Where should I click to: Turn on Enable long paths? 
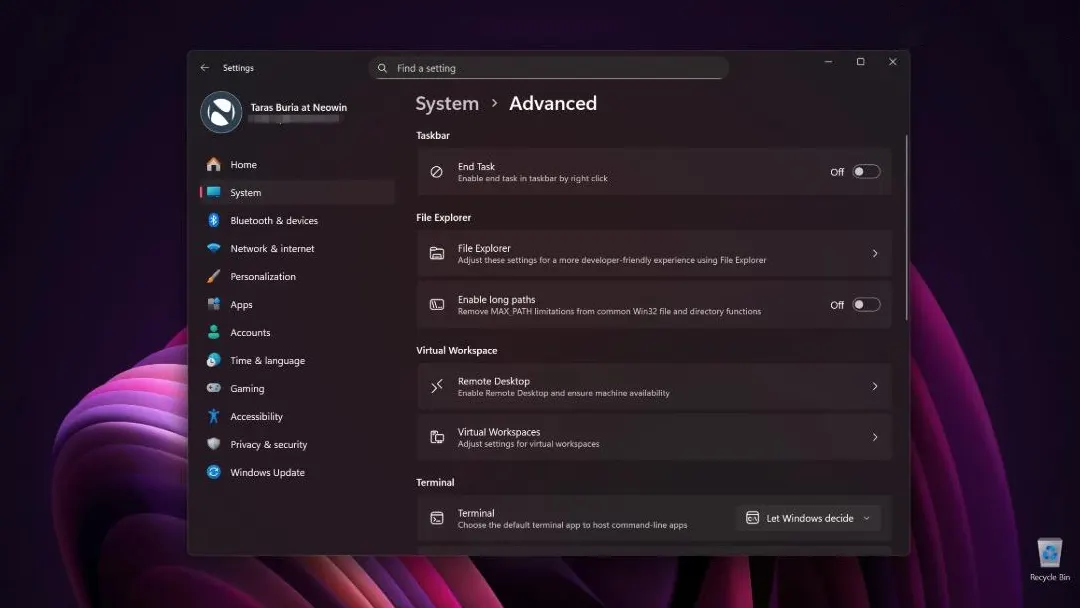coord(866,304)
